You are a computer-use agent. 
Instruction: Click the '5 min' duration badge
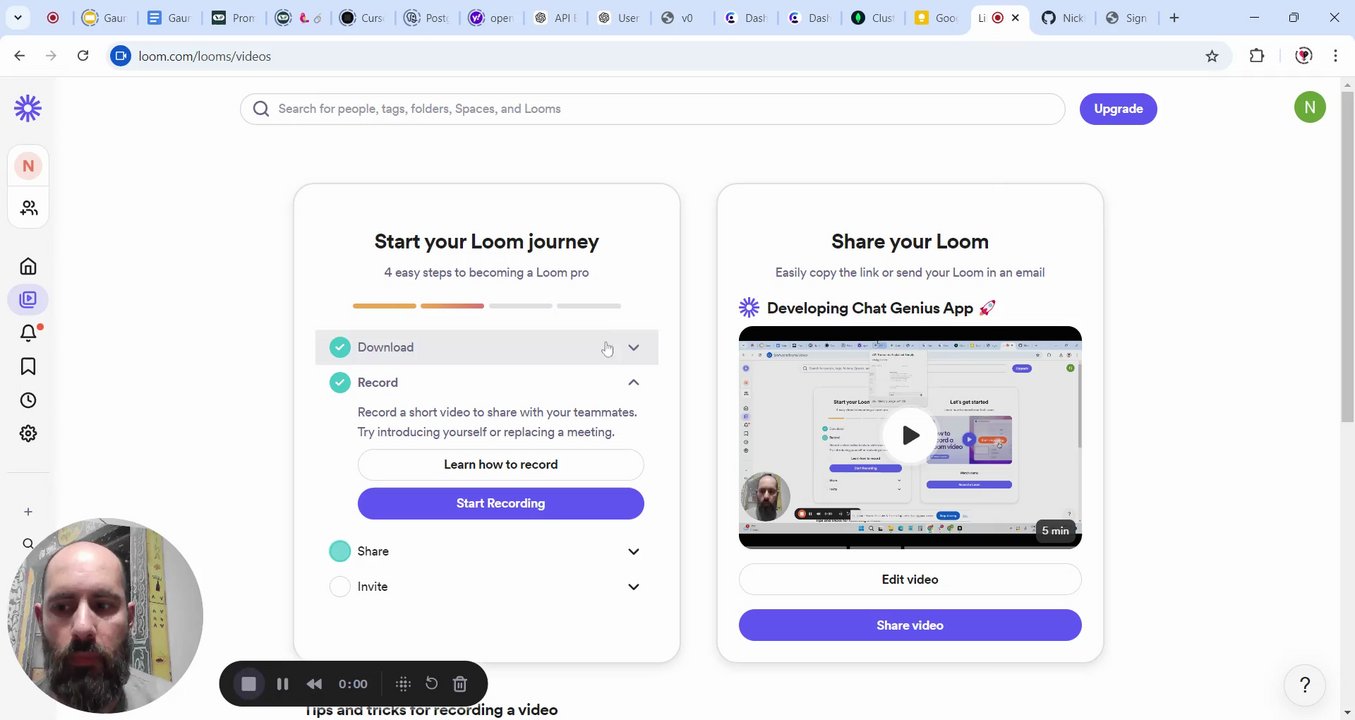coord(1055,531)
